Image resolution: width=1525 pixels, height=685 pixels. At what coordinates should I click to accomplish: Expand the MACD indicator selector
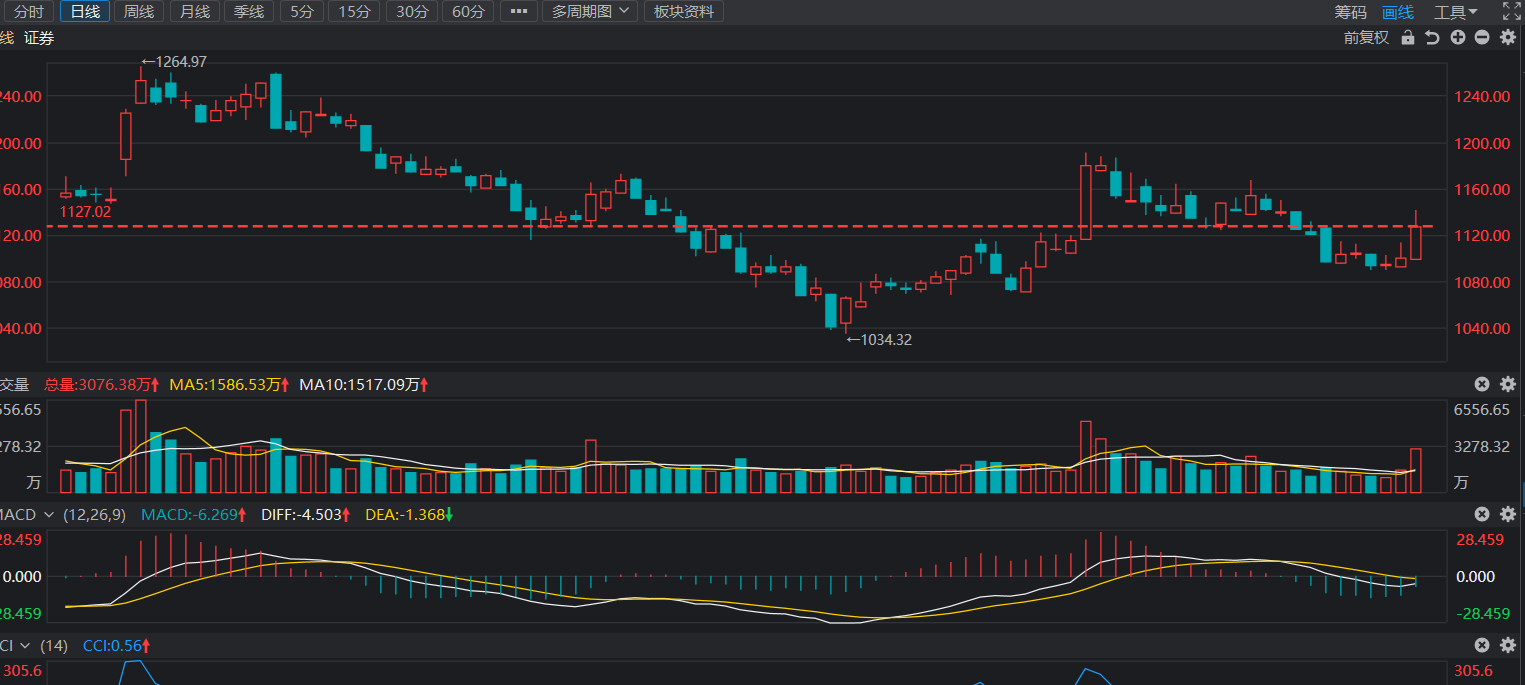click(42, 514)
